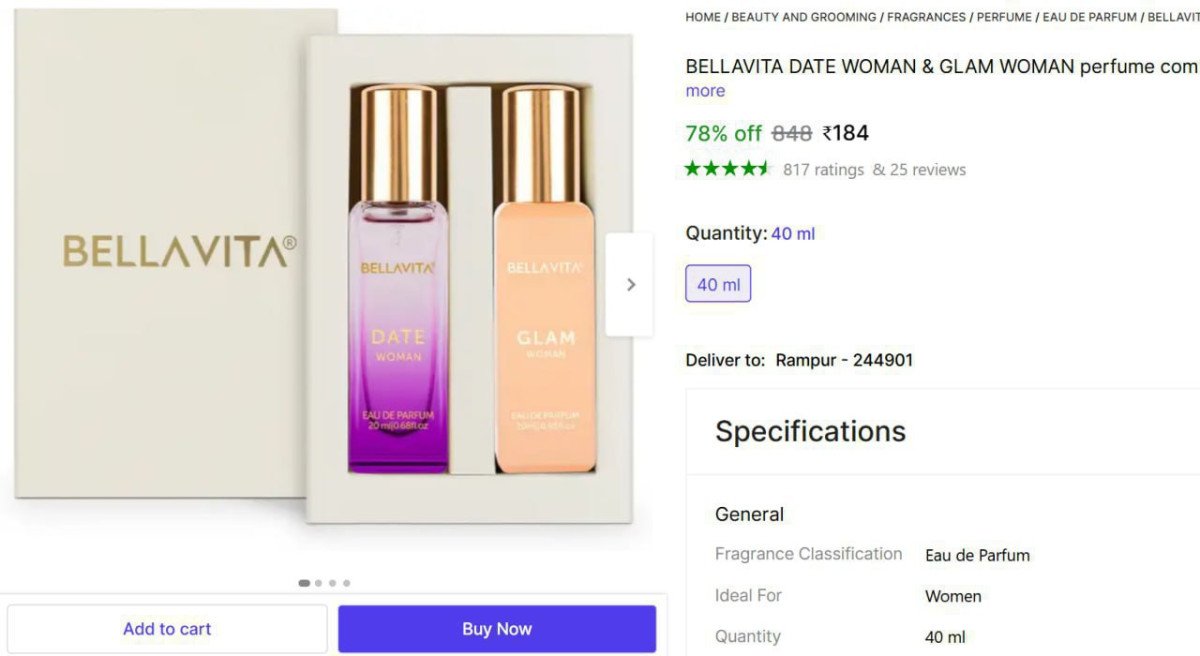Change the Rampur - 244901 delivery location

coord(844,360)
